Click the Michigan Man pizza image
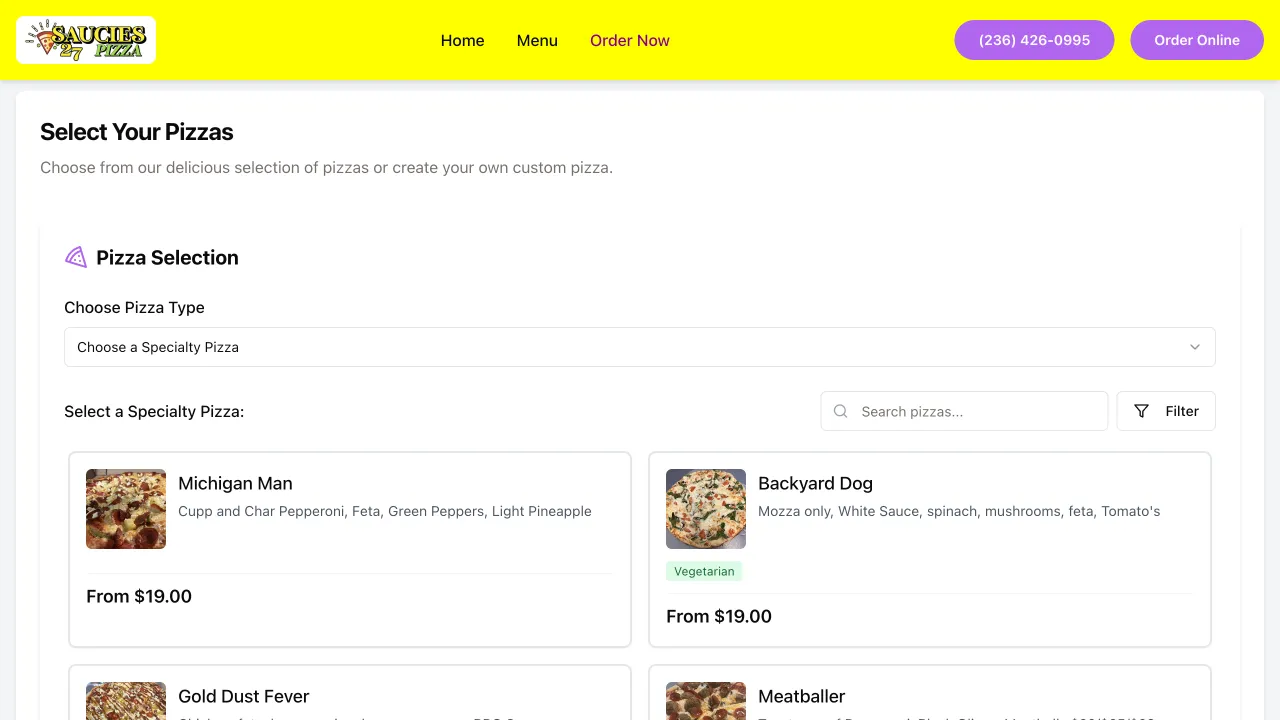Screen dimensions: 1280x720 coord(125,508)
